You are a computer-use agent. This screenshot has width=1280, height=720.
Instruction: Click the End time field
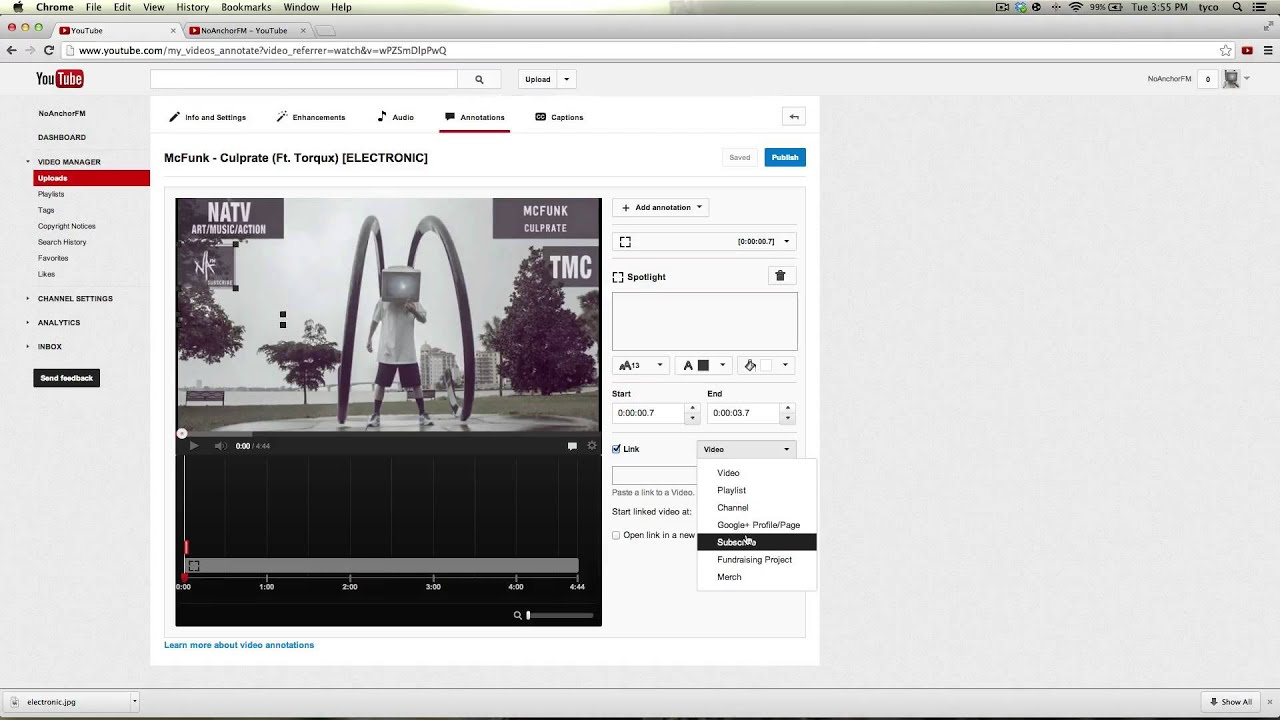pyautogui.click(x=744, y=413)
